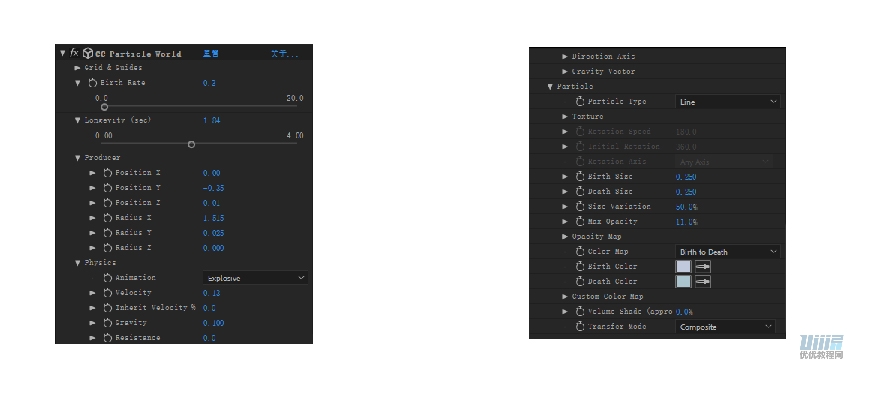The image size is (870, 394).
Task: Click the Death Color eyedropper icon
Action: pyautogui.click(x=702, y=282)
